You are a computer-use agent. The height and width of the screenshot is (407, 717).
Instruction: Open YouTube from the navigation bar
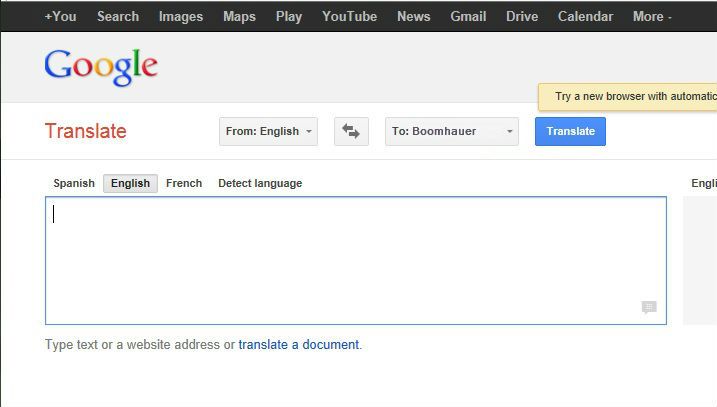pyautogui.click(x=350, y=16)
